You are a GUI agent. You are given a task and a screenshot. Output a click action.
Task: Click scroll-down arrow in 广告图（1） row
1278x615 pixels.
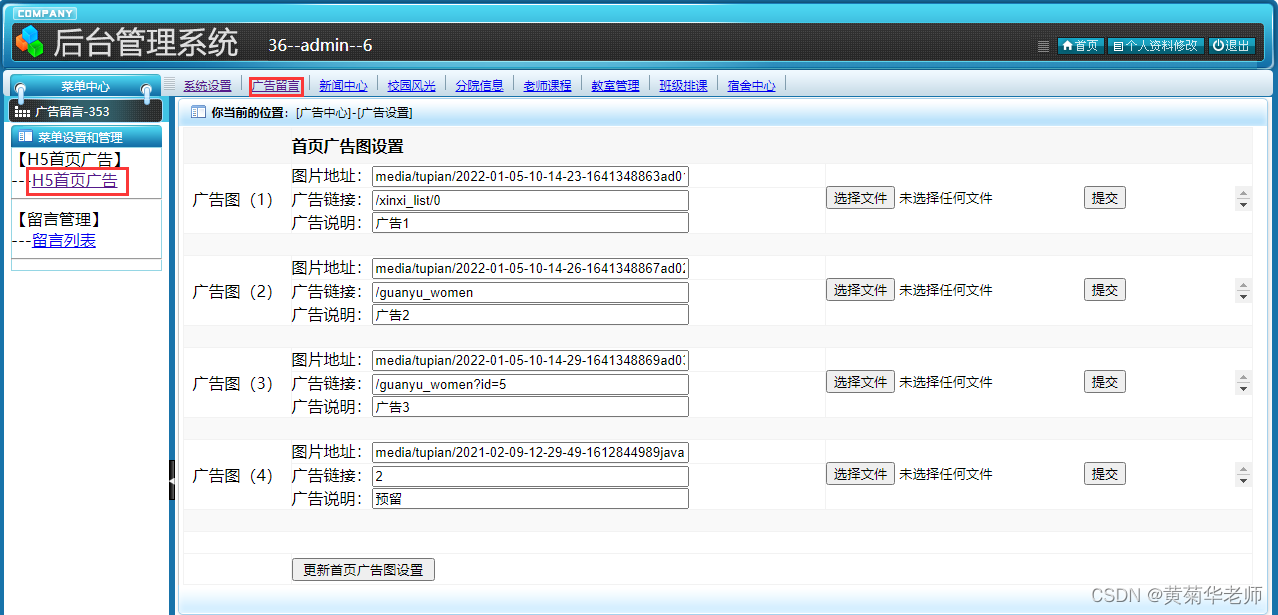point(1243,205)
